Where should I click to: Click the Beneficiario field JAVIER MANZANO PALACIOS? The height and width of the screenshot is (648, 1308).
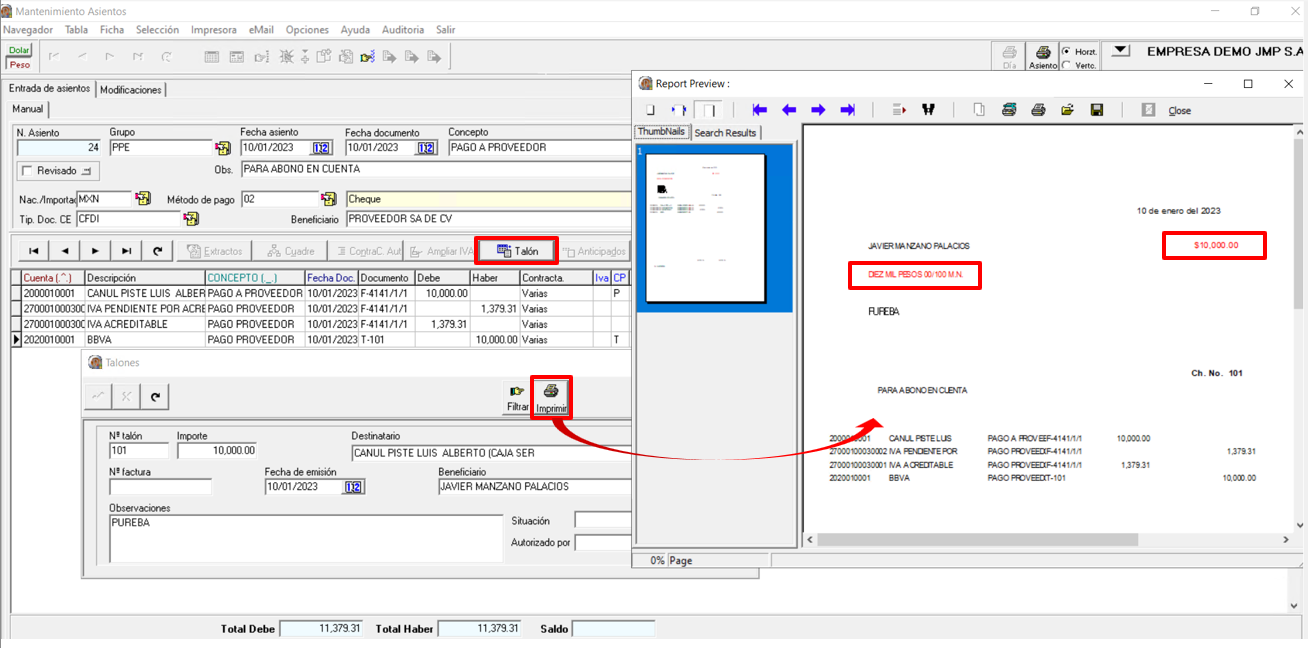click(x=535, y=487)
